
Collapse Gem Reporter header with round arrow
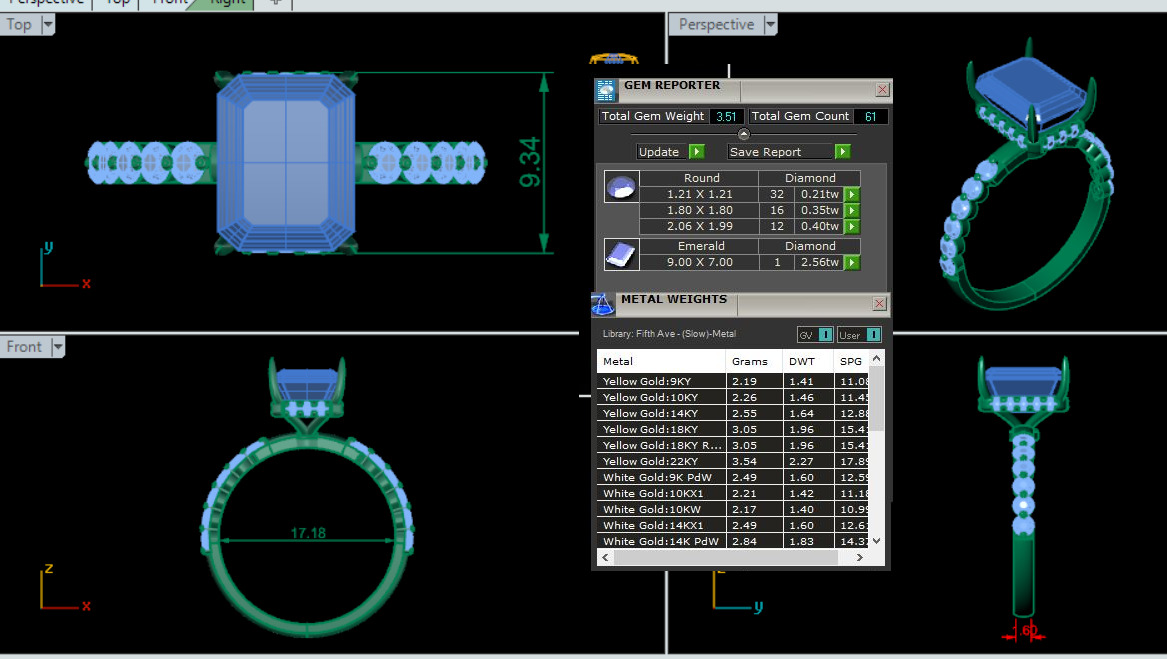(744, 134)
